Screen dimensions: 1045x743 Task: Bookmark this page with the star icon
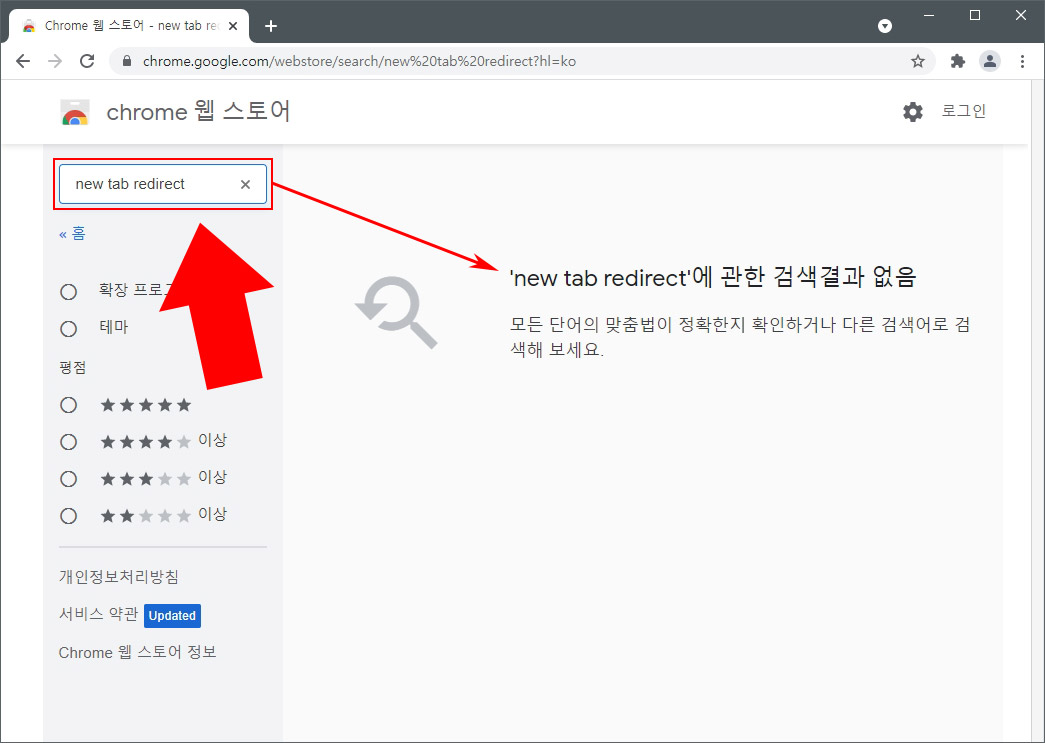coord(918,61)
